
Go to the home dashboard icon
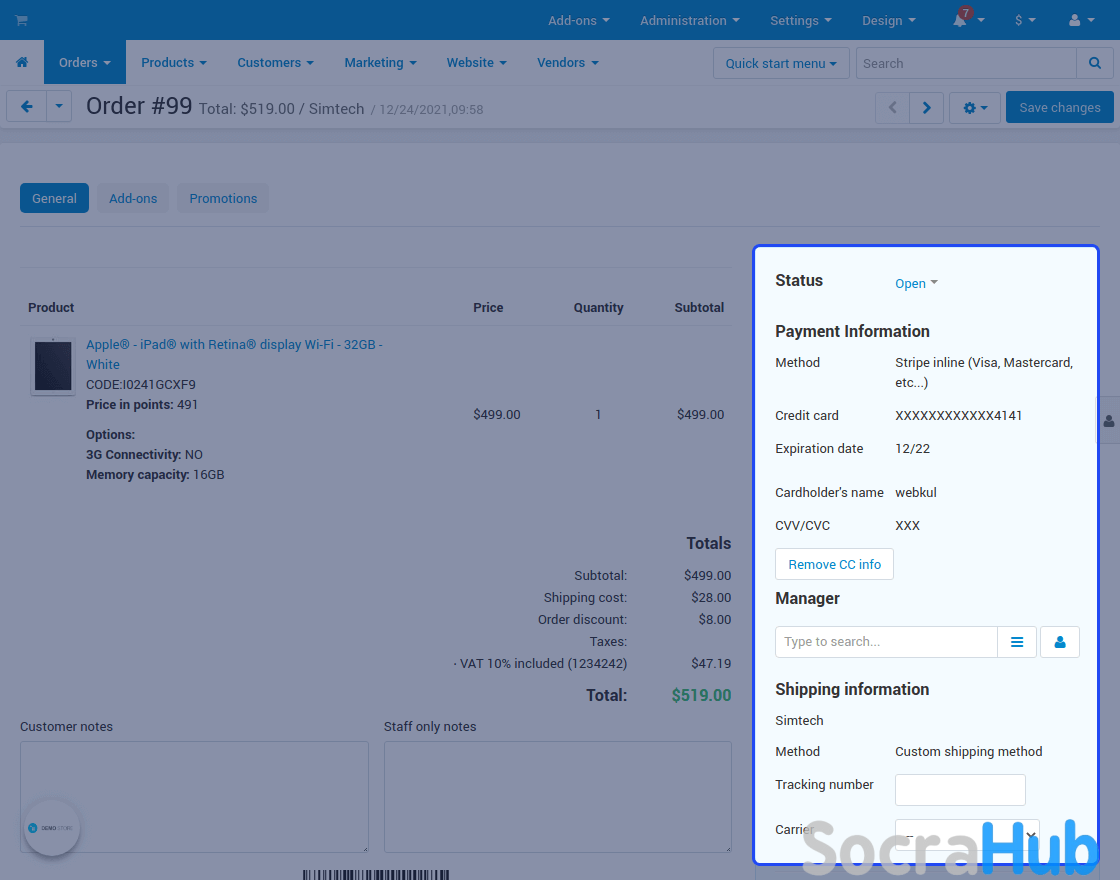click(x=22, y=62)
